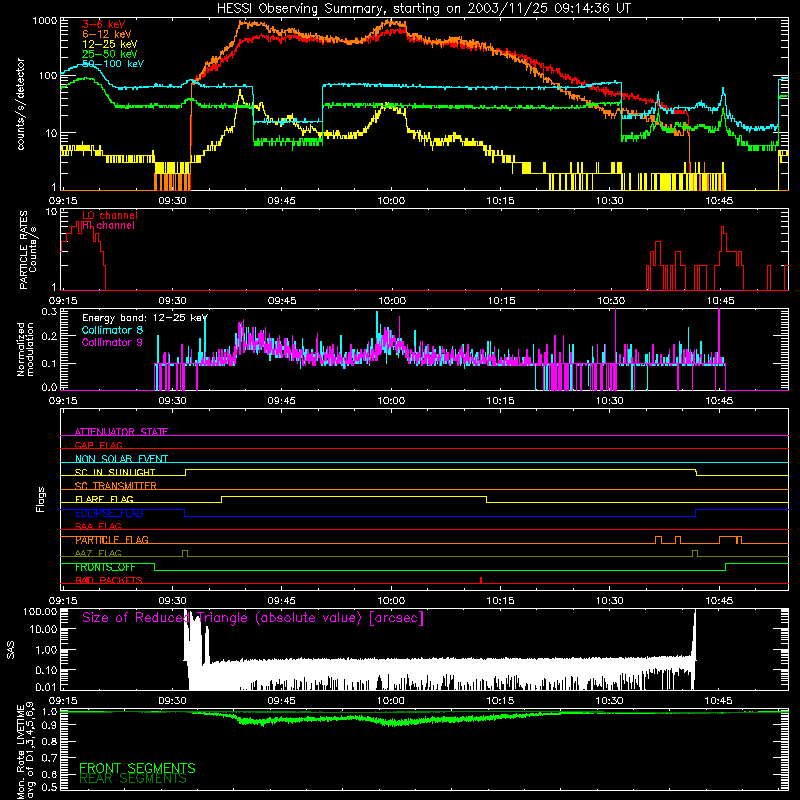
Task: Click the 10:30 time label under the particle rates plot
Action: 611,301
